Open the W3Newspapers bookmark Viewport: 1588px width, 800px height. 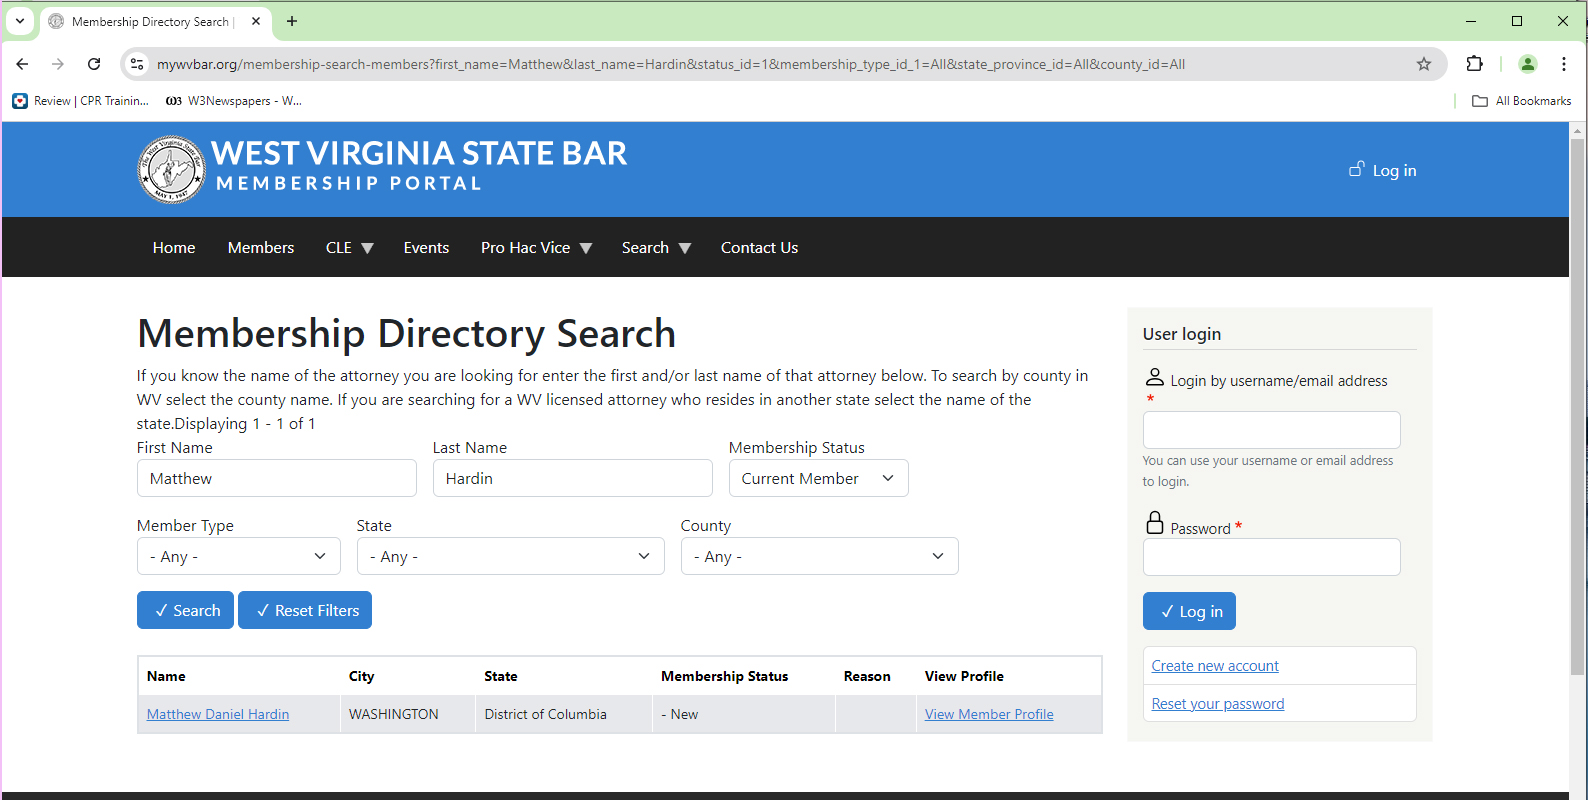pos(234,101)
